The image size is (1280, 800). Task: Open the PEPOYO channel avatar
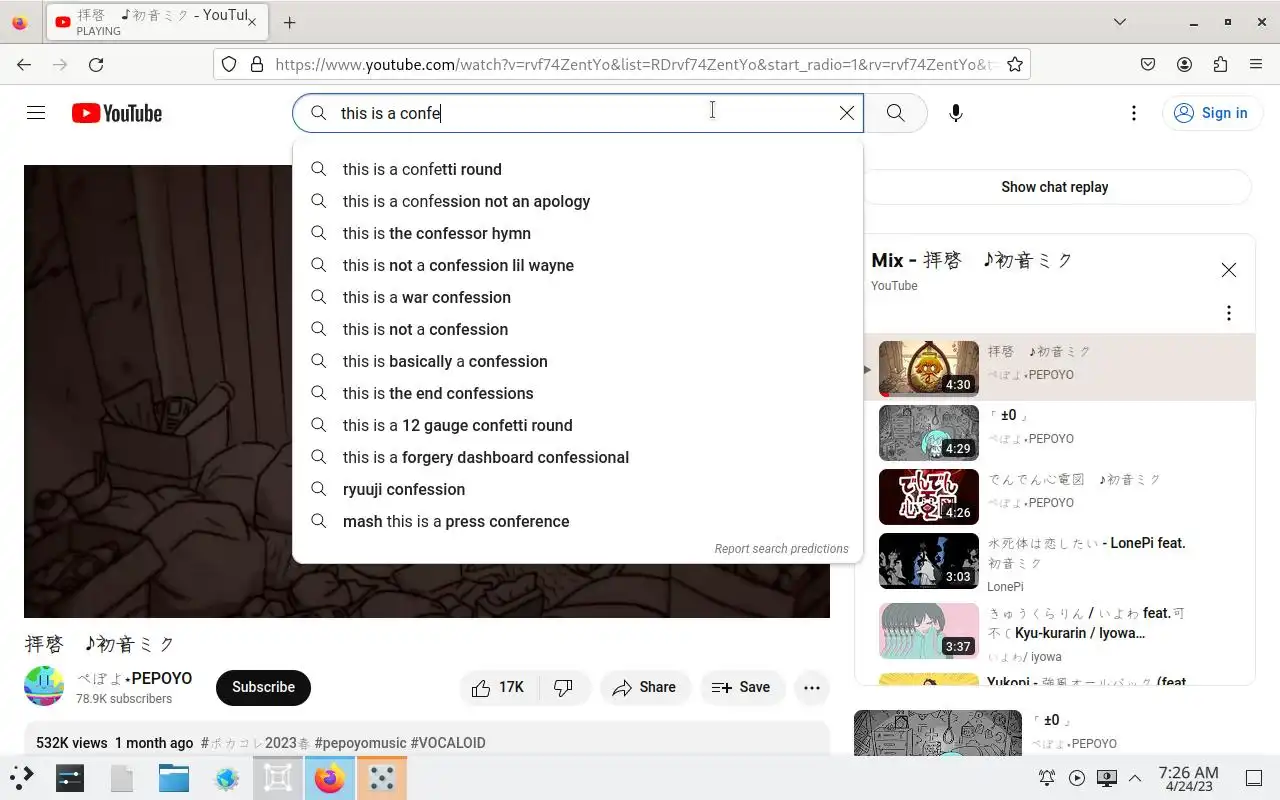[x=44, y=686]
